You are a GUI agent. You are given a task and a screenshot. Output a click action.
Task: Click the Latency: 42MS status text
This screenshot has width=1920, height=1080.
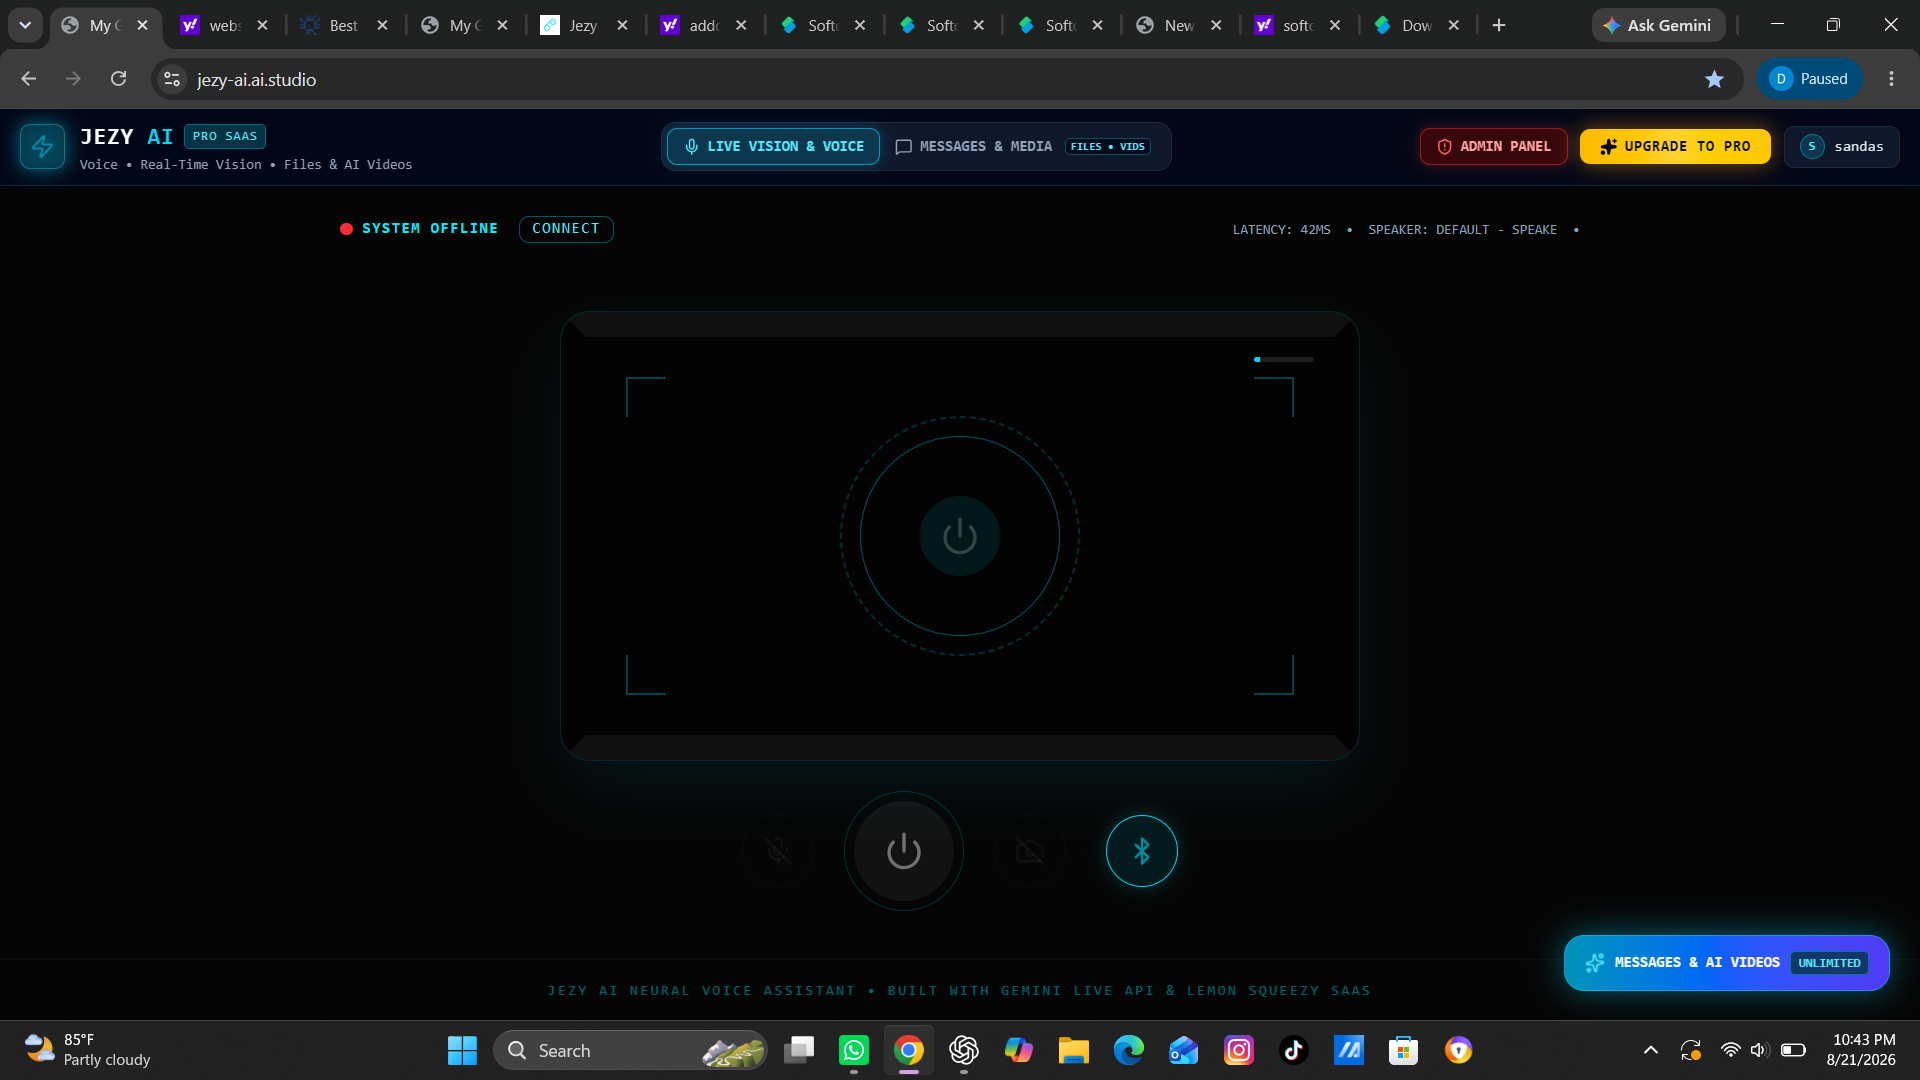(x=1282, y=230)
